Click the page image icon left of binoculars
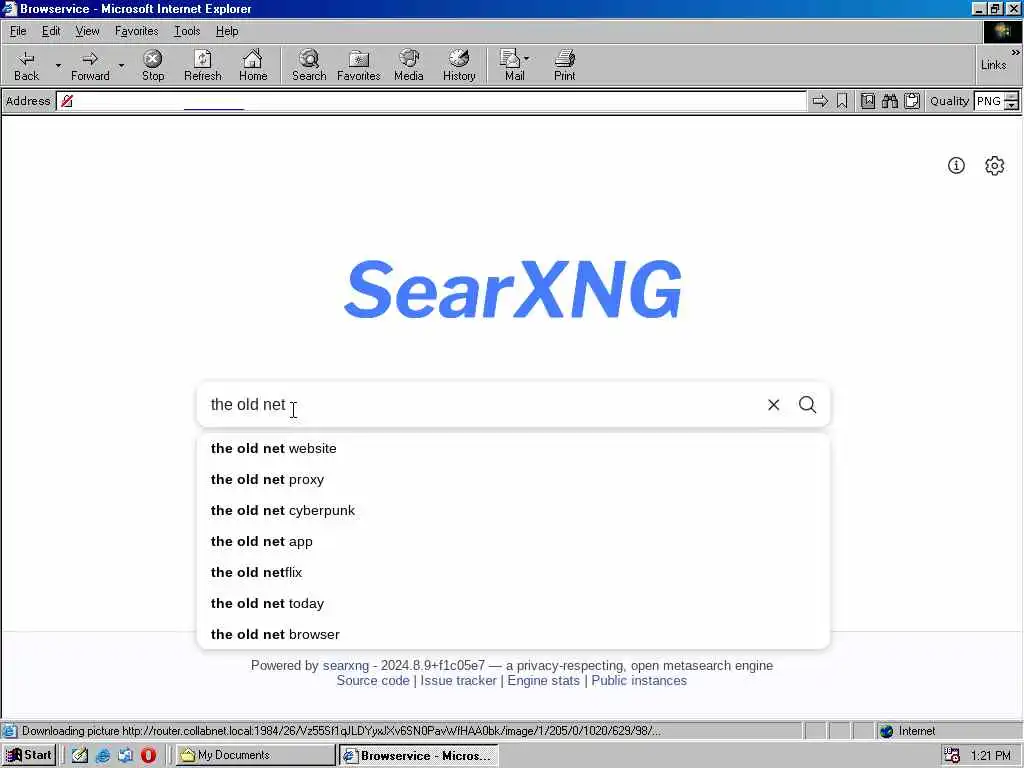The height and width of the screenshot is (768, 1024). [868, 101]
